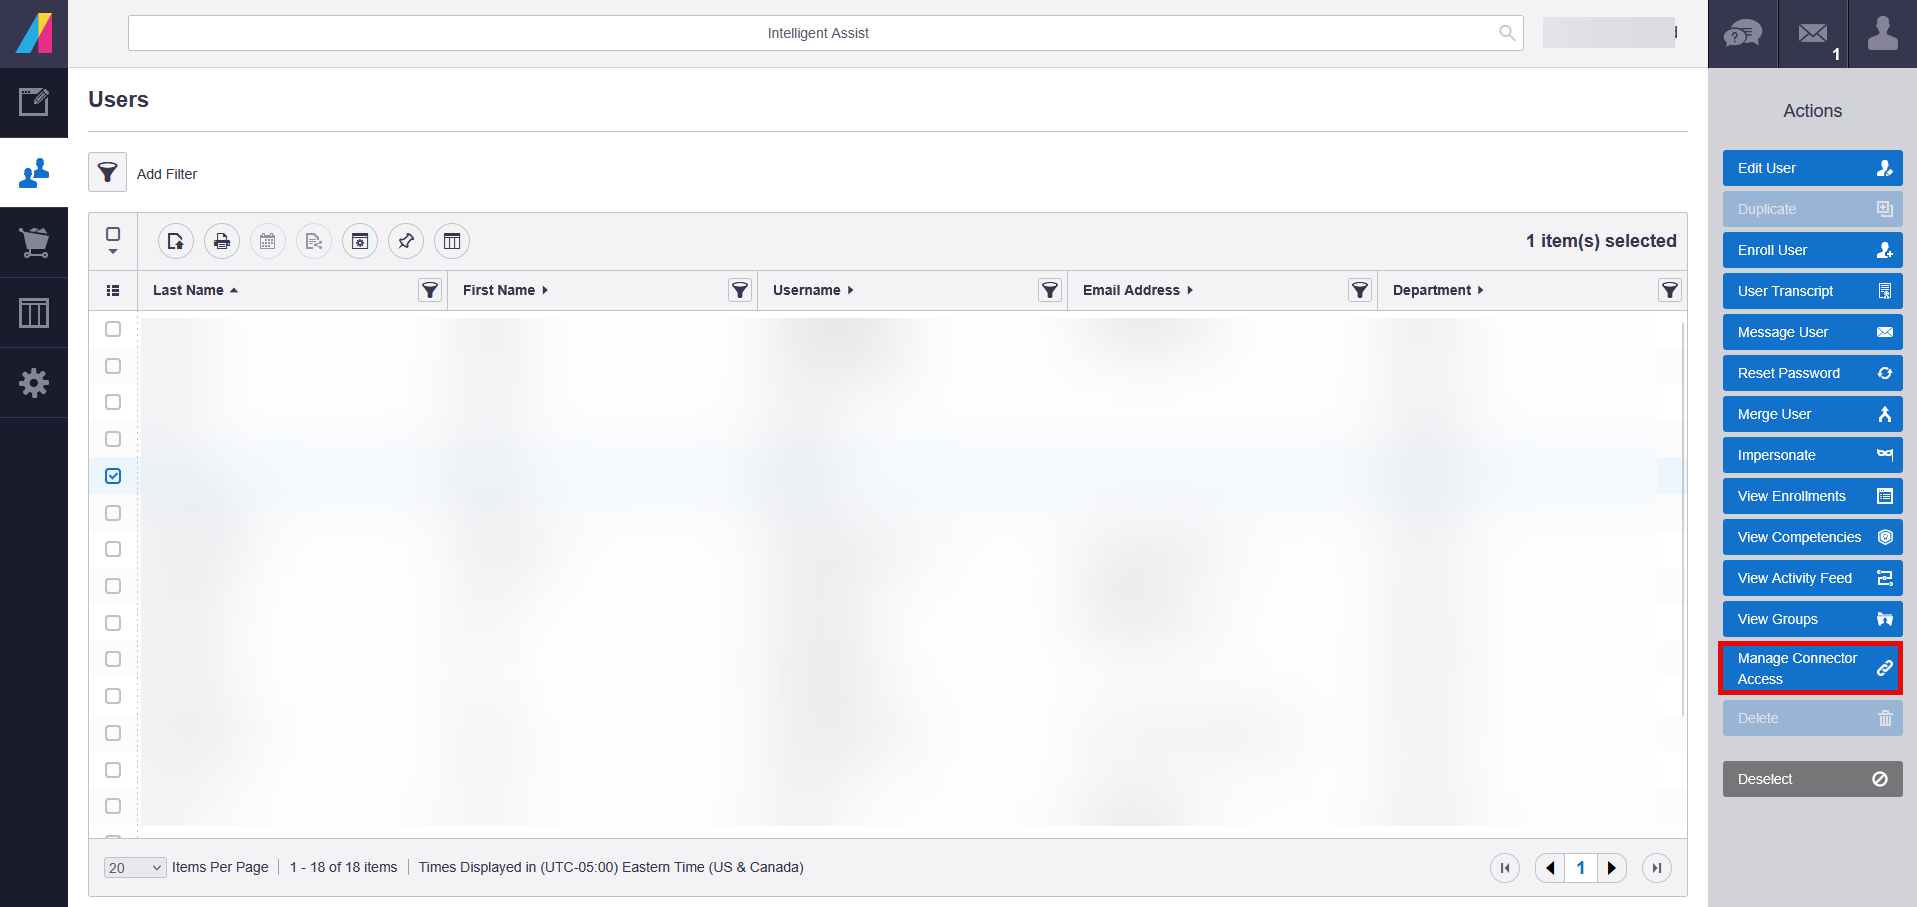Filter the Username column

[x=1050, y=290]
